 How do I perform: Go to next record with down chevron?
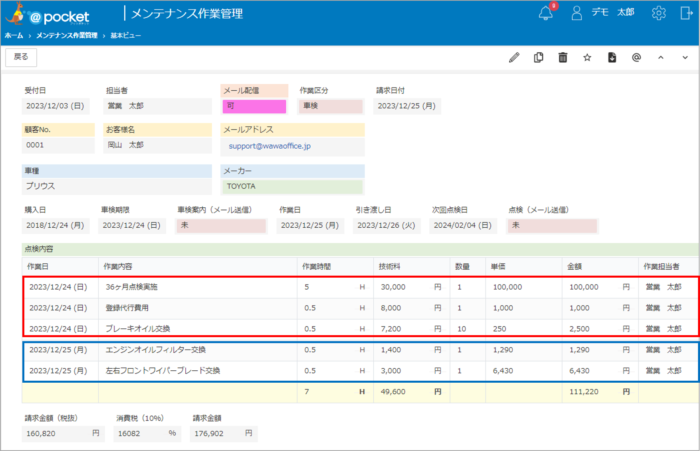pyautogui.click(x=685, y=58)
